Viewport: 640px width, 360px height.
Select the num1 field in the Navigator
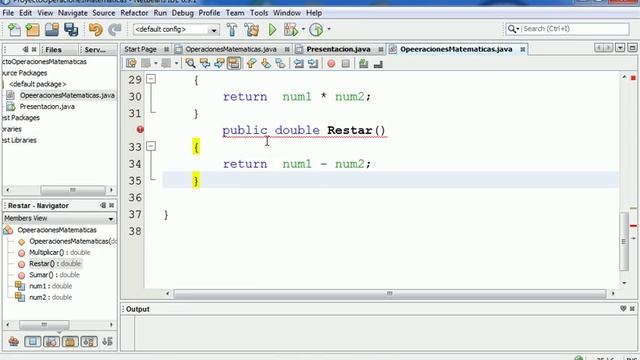pyautogui.click(x=50, y=286)
